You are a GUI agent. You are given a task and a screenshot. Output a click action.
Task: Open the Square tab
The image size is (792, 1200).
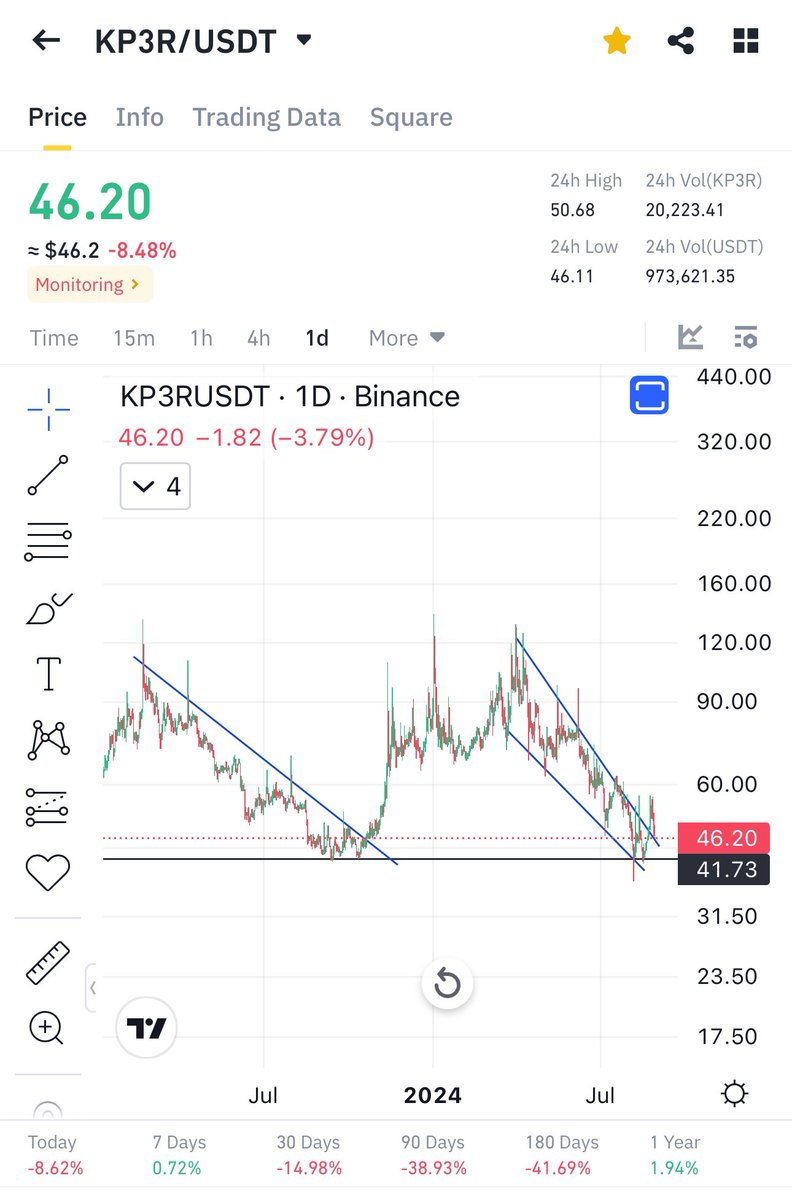(411, 117)
